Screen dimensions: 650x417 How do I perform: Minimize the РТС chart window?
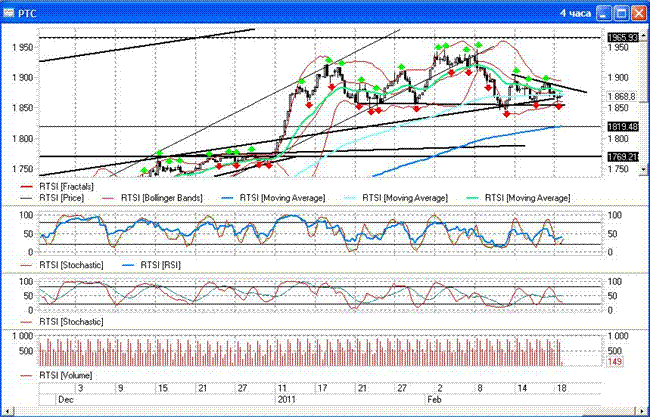[604, 13]
